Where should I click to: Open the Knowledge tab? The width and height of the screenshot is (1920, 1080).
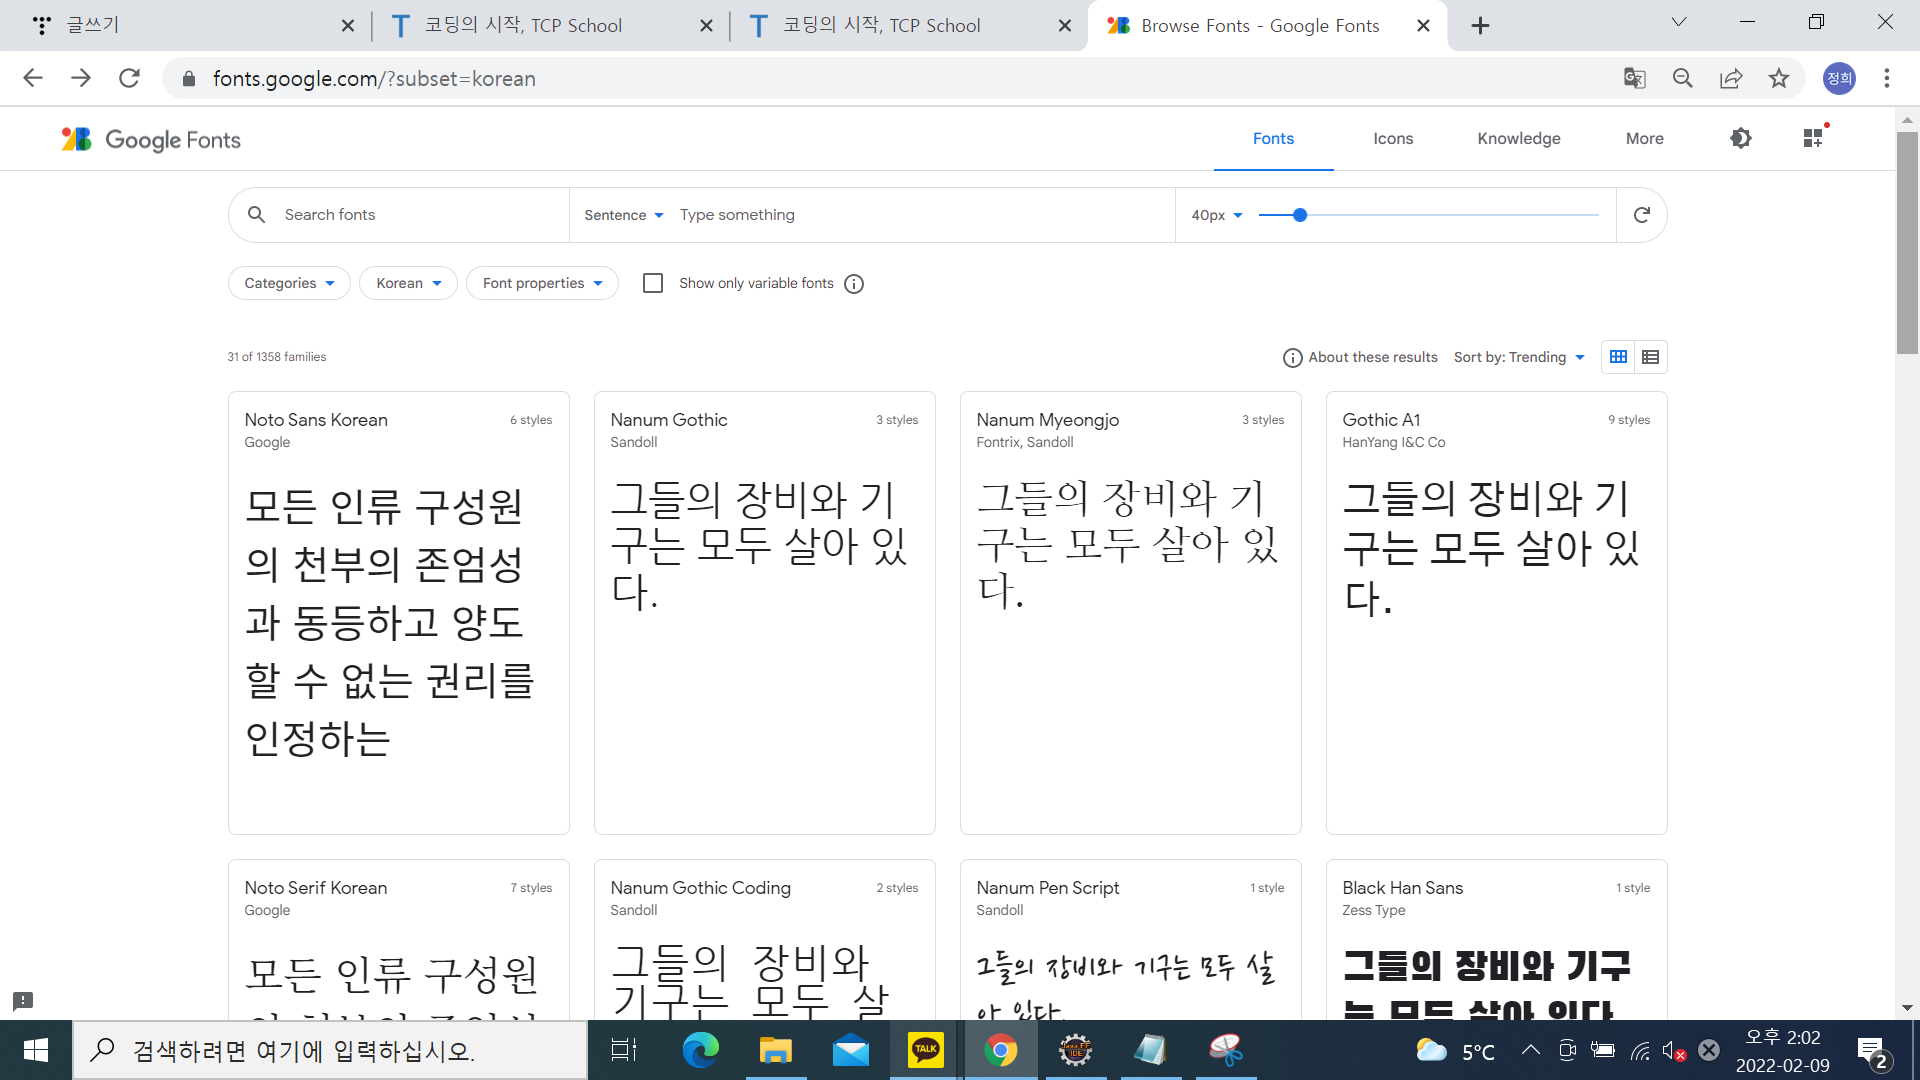1518,138
